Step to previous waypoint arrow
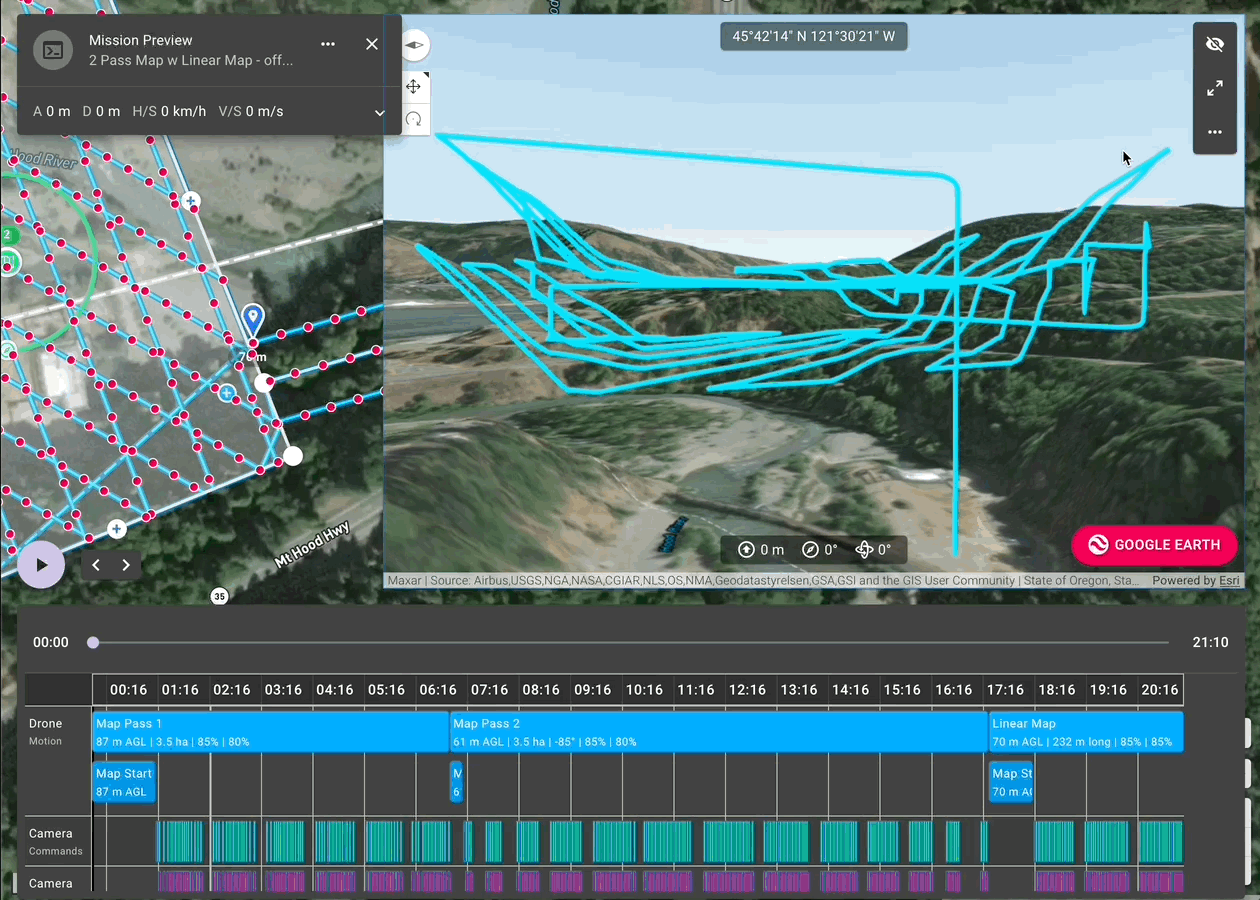This screenshot has width=1260, height=900. click(96, 565)
